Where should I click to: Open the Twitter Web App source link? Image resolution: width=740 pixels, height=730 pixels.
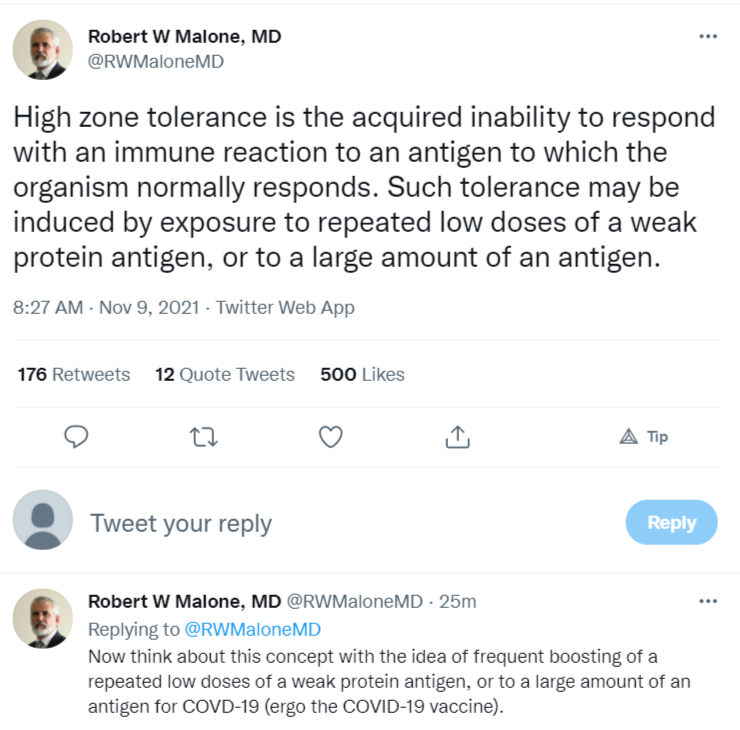[x=285, y=308]
